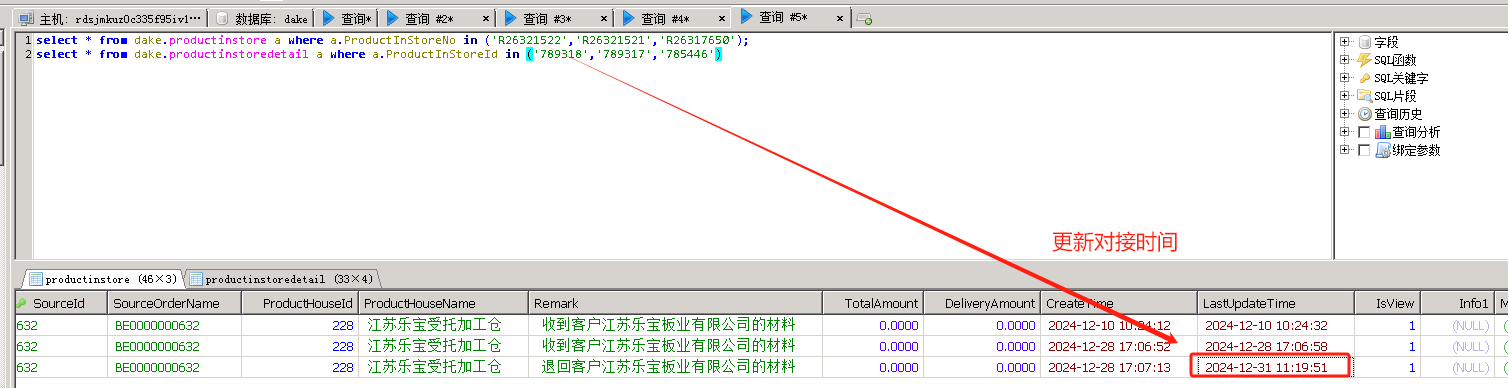The width and height of the screenshot is (1509, 388).
Task: Click the 查询分析 bar chart icon
Action: 1383,132
